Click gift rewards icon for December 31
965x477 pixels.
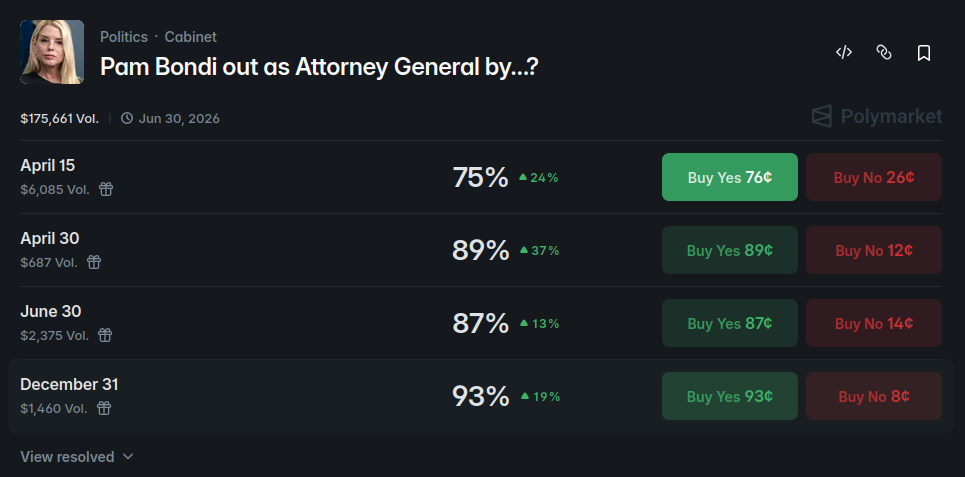click(104, 408)
